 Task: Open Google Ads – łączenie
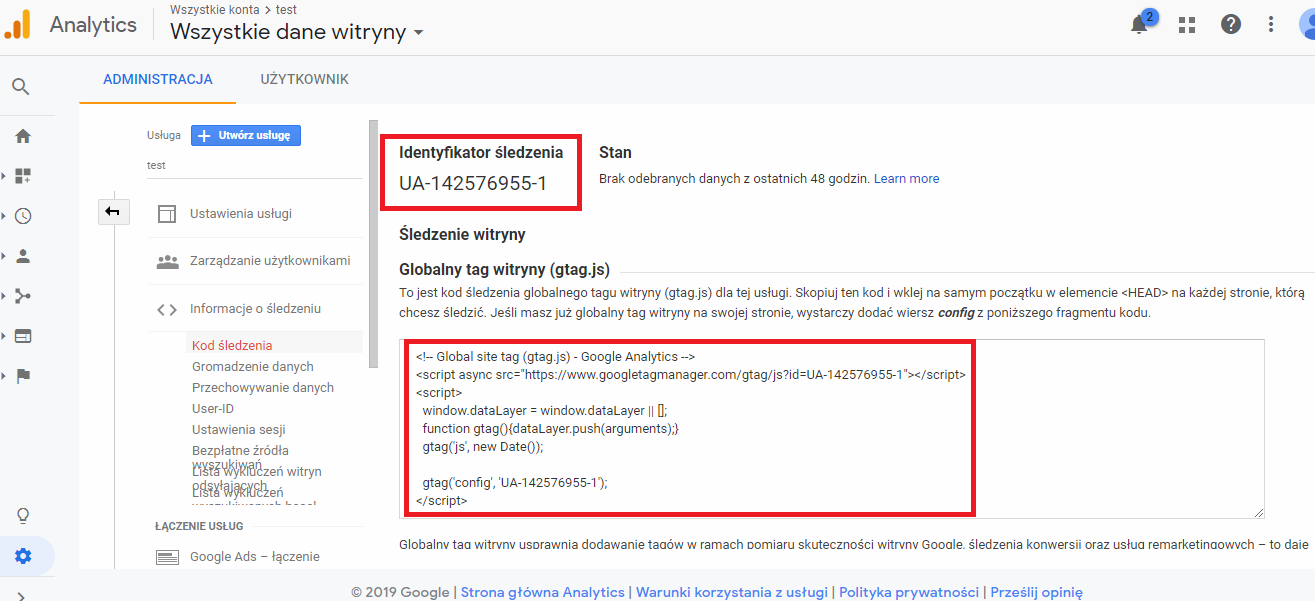tap(255, 557)
